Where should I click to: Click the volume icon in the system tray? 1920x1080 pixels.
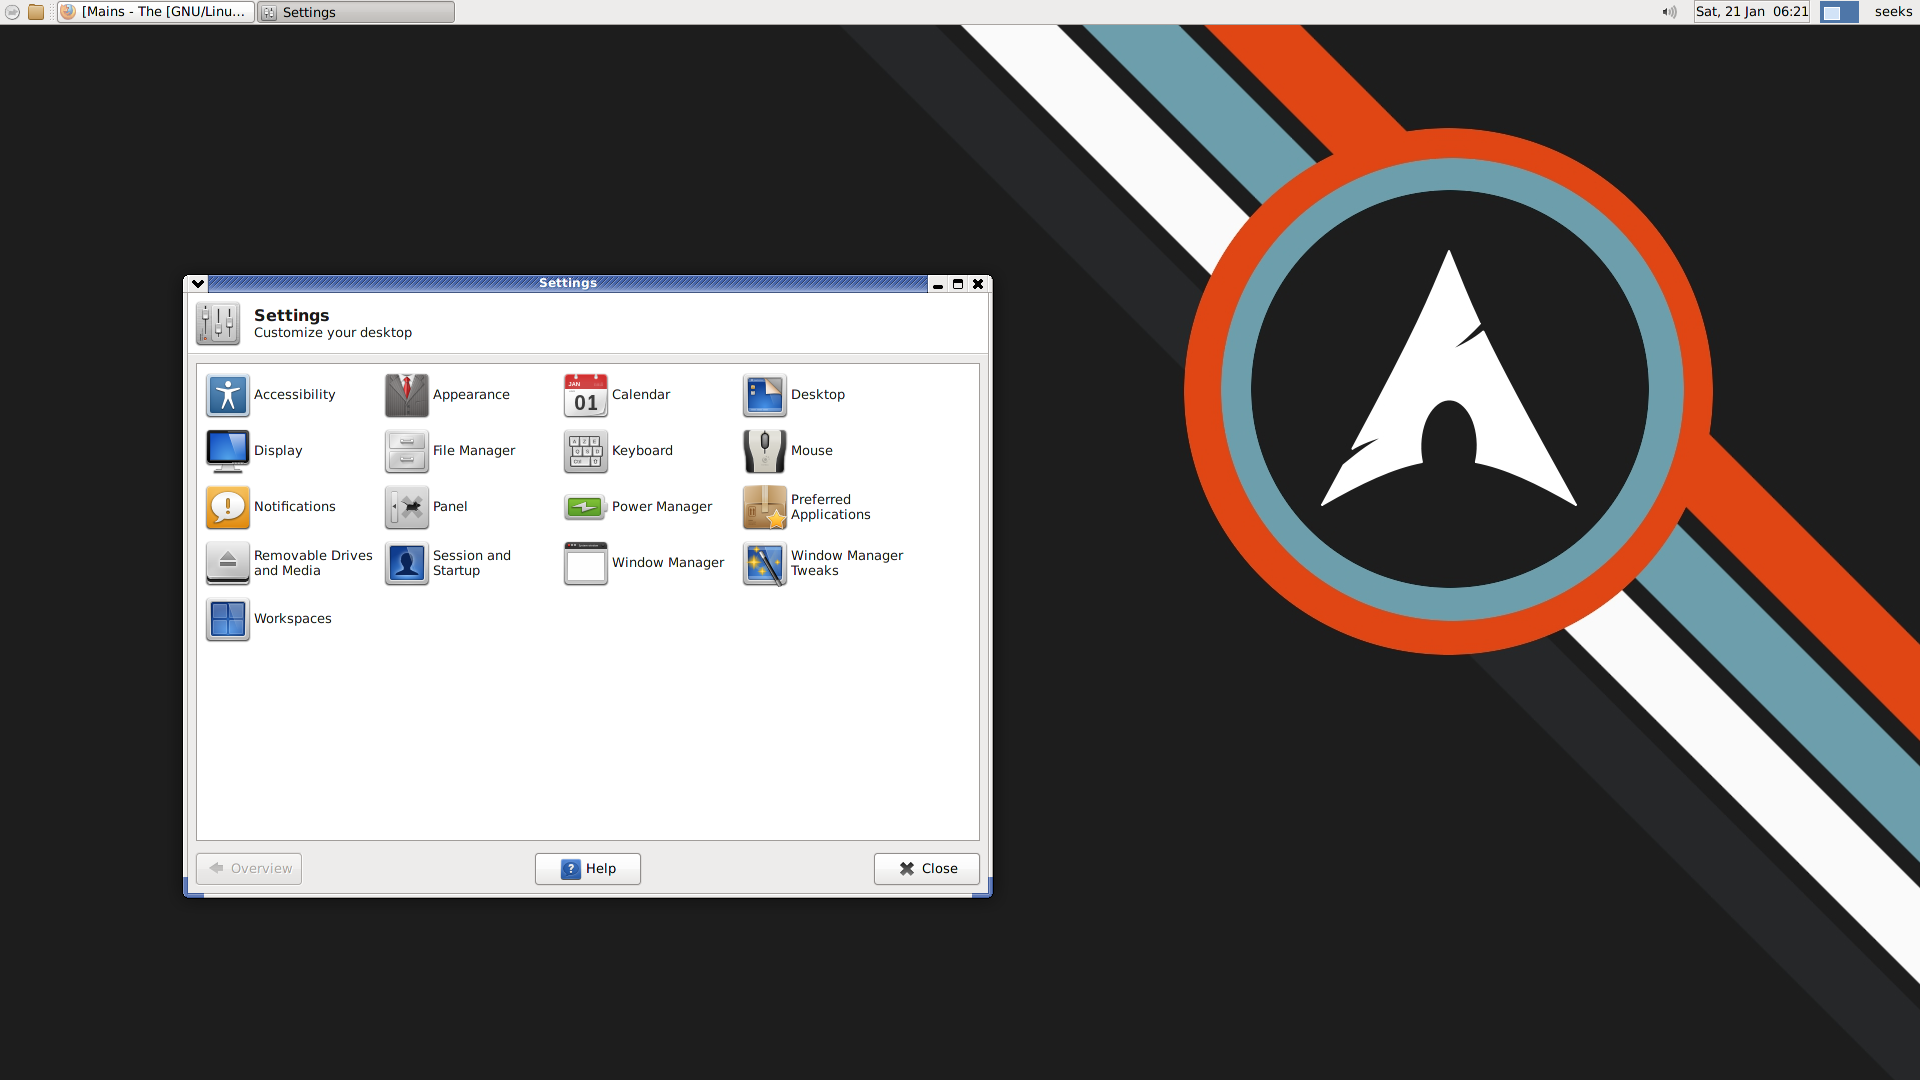(x=1668, y=12)
